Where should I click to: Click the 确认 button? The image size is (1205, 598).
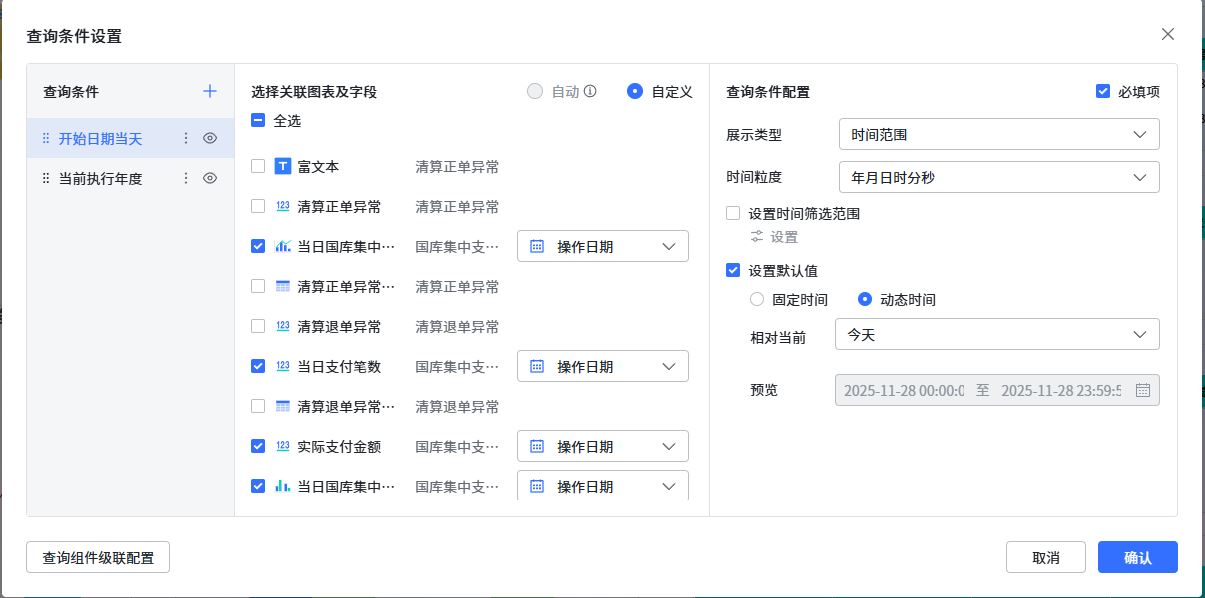click(1137, 558)
